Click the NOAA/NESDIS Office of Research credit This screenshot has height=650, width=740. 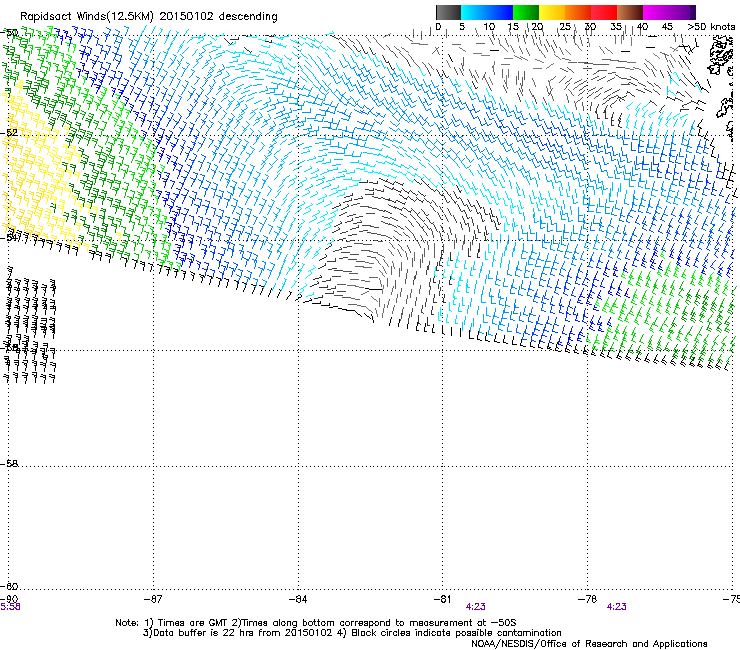pyautogui.click(x=589, y=644)
